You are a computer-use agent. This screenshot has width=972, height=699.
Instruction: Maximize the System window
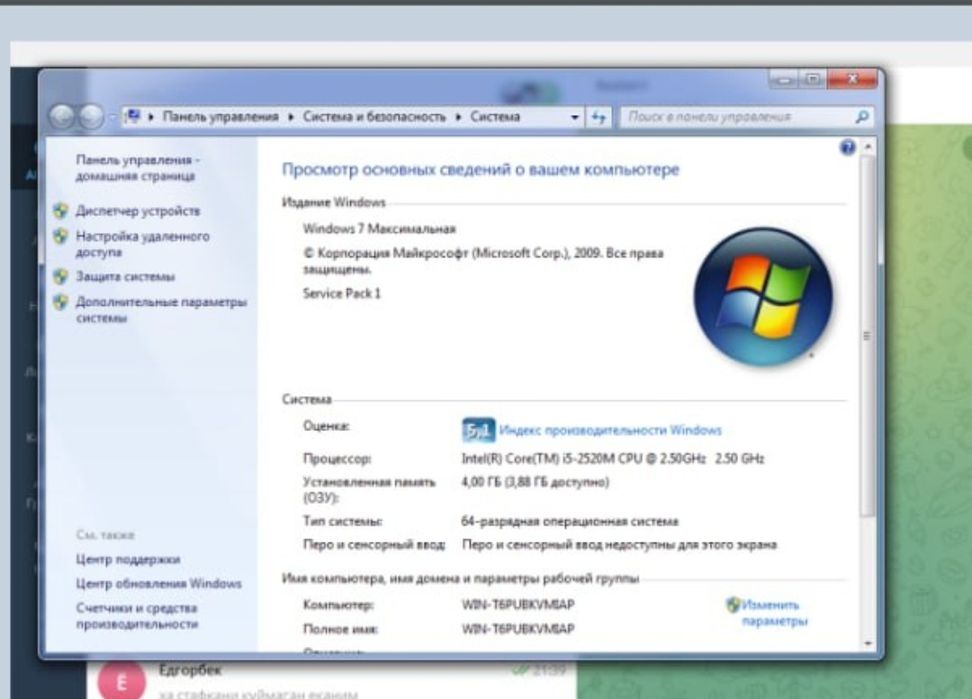coord(813,79)
